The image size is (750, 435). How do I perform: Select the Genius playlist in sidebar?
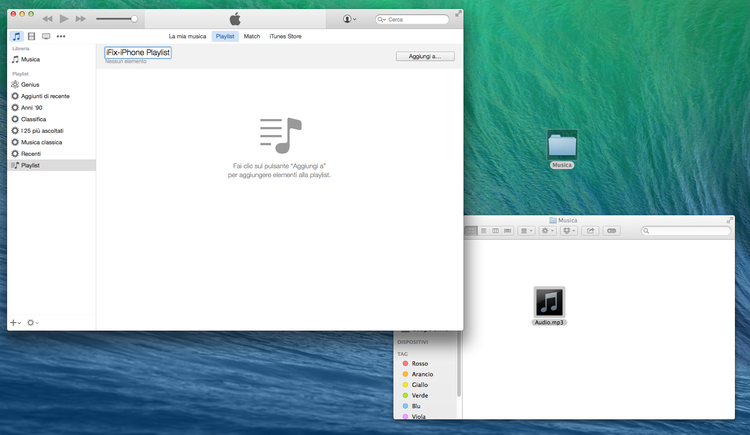pyautogui.click(x=30, y=85)
